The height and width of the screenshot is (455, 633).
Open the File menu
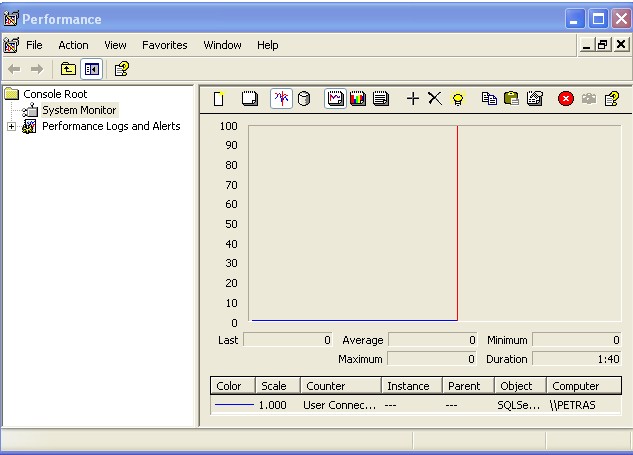pyautogui.click(x=34, y=45)
